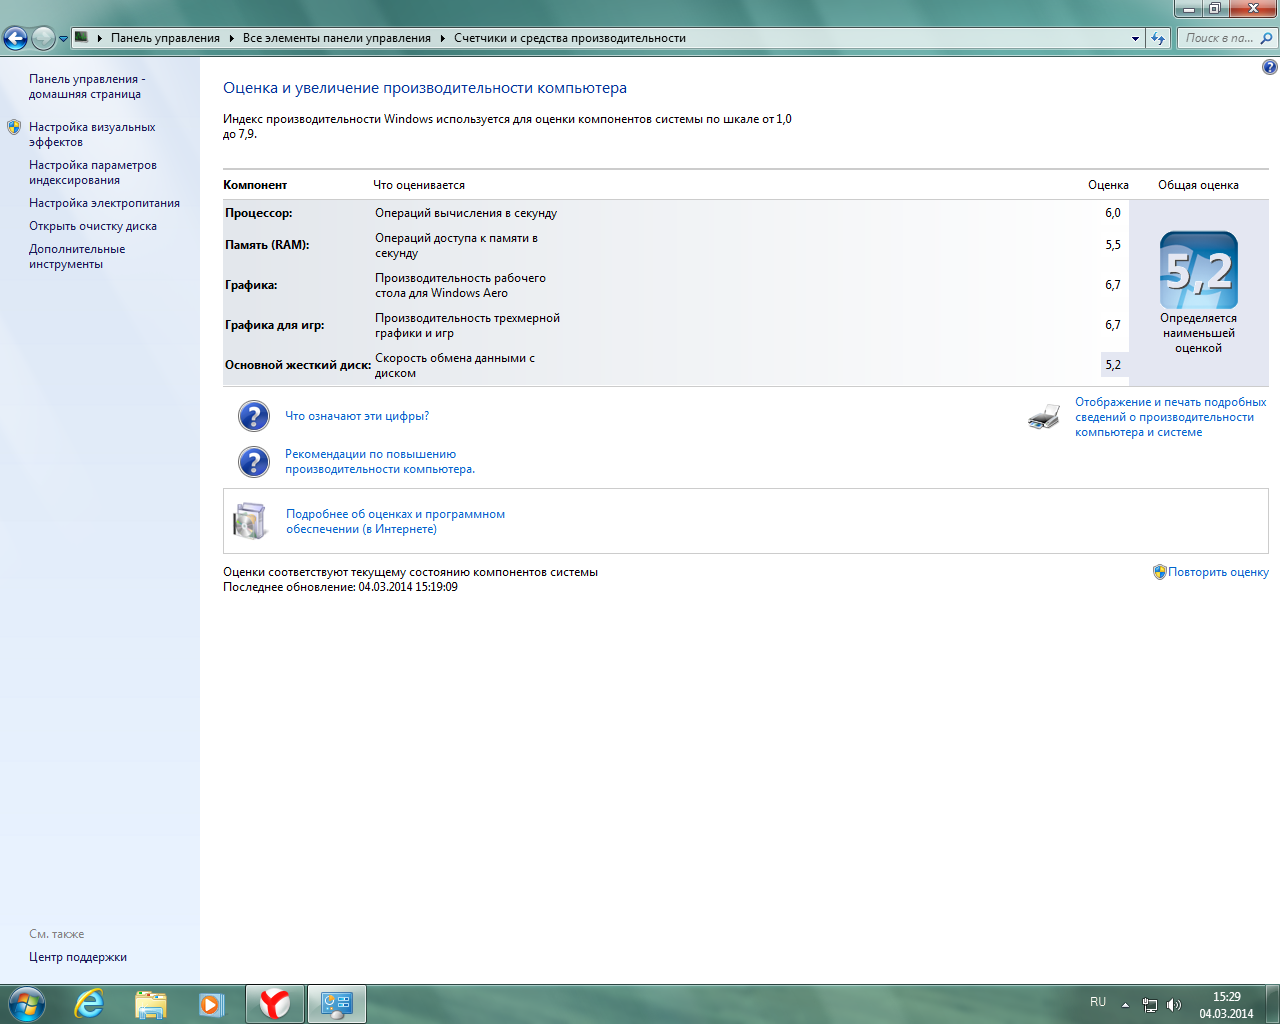Go to Панель управления breadcrumb
The height and width of the screenshot is (1024, 1280).
pyautogui.click(x=165, y=38)
